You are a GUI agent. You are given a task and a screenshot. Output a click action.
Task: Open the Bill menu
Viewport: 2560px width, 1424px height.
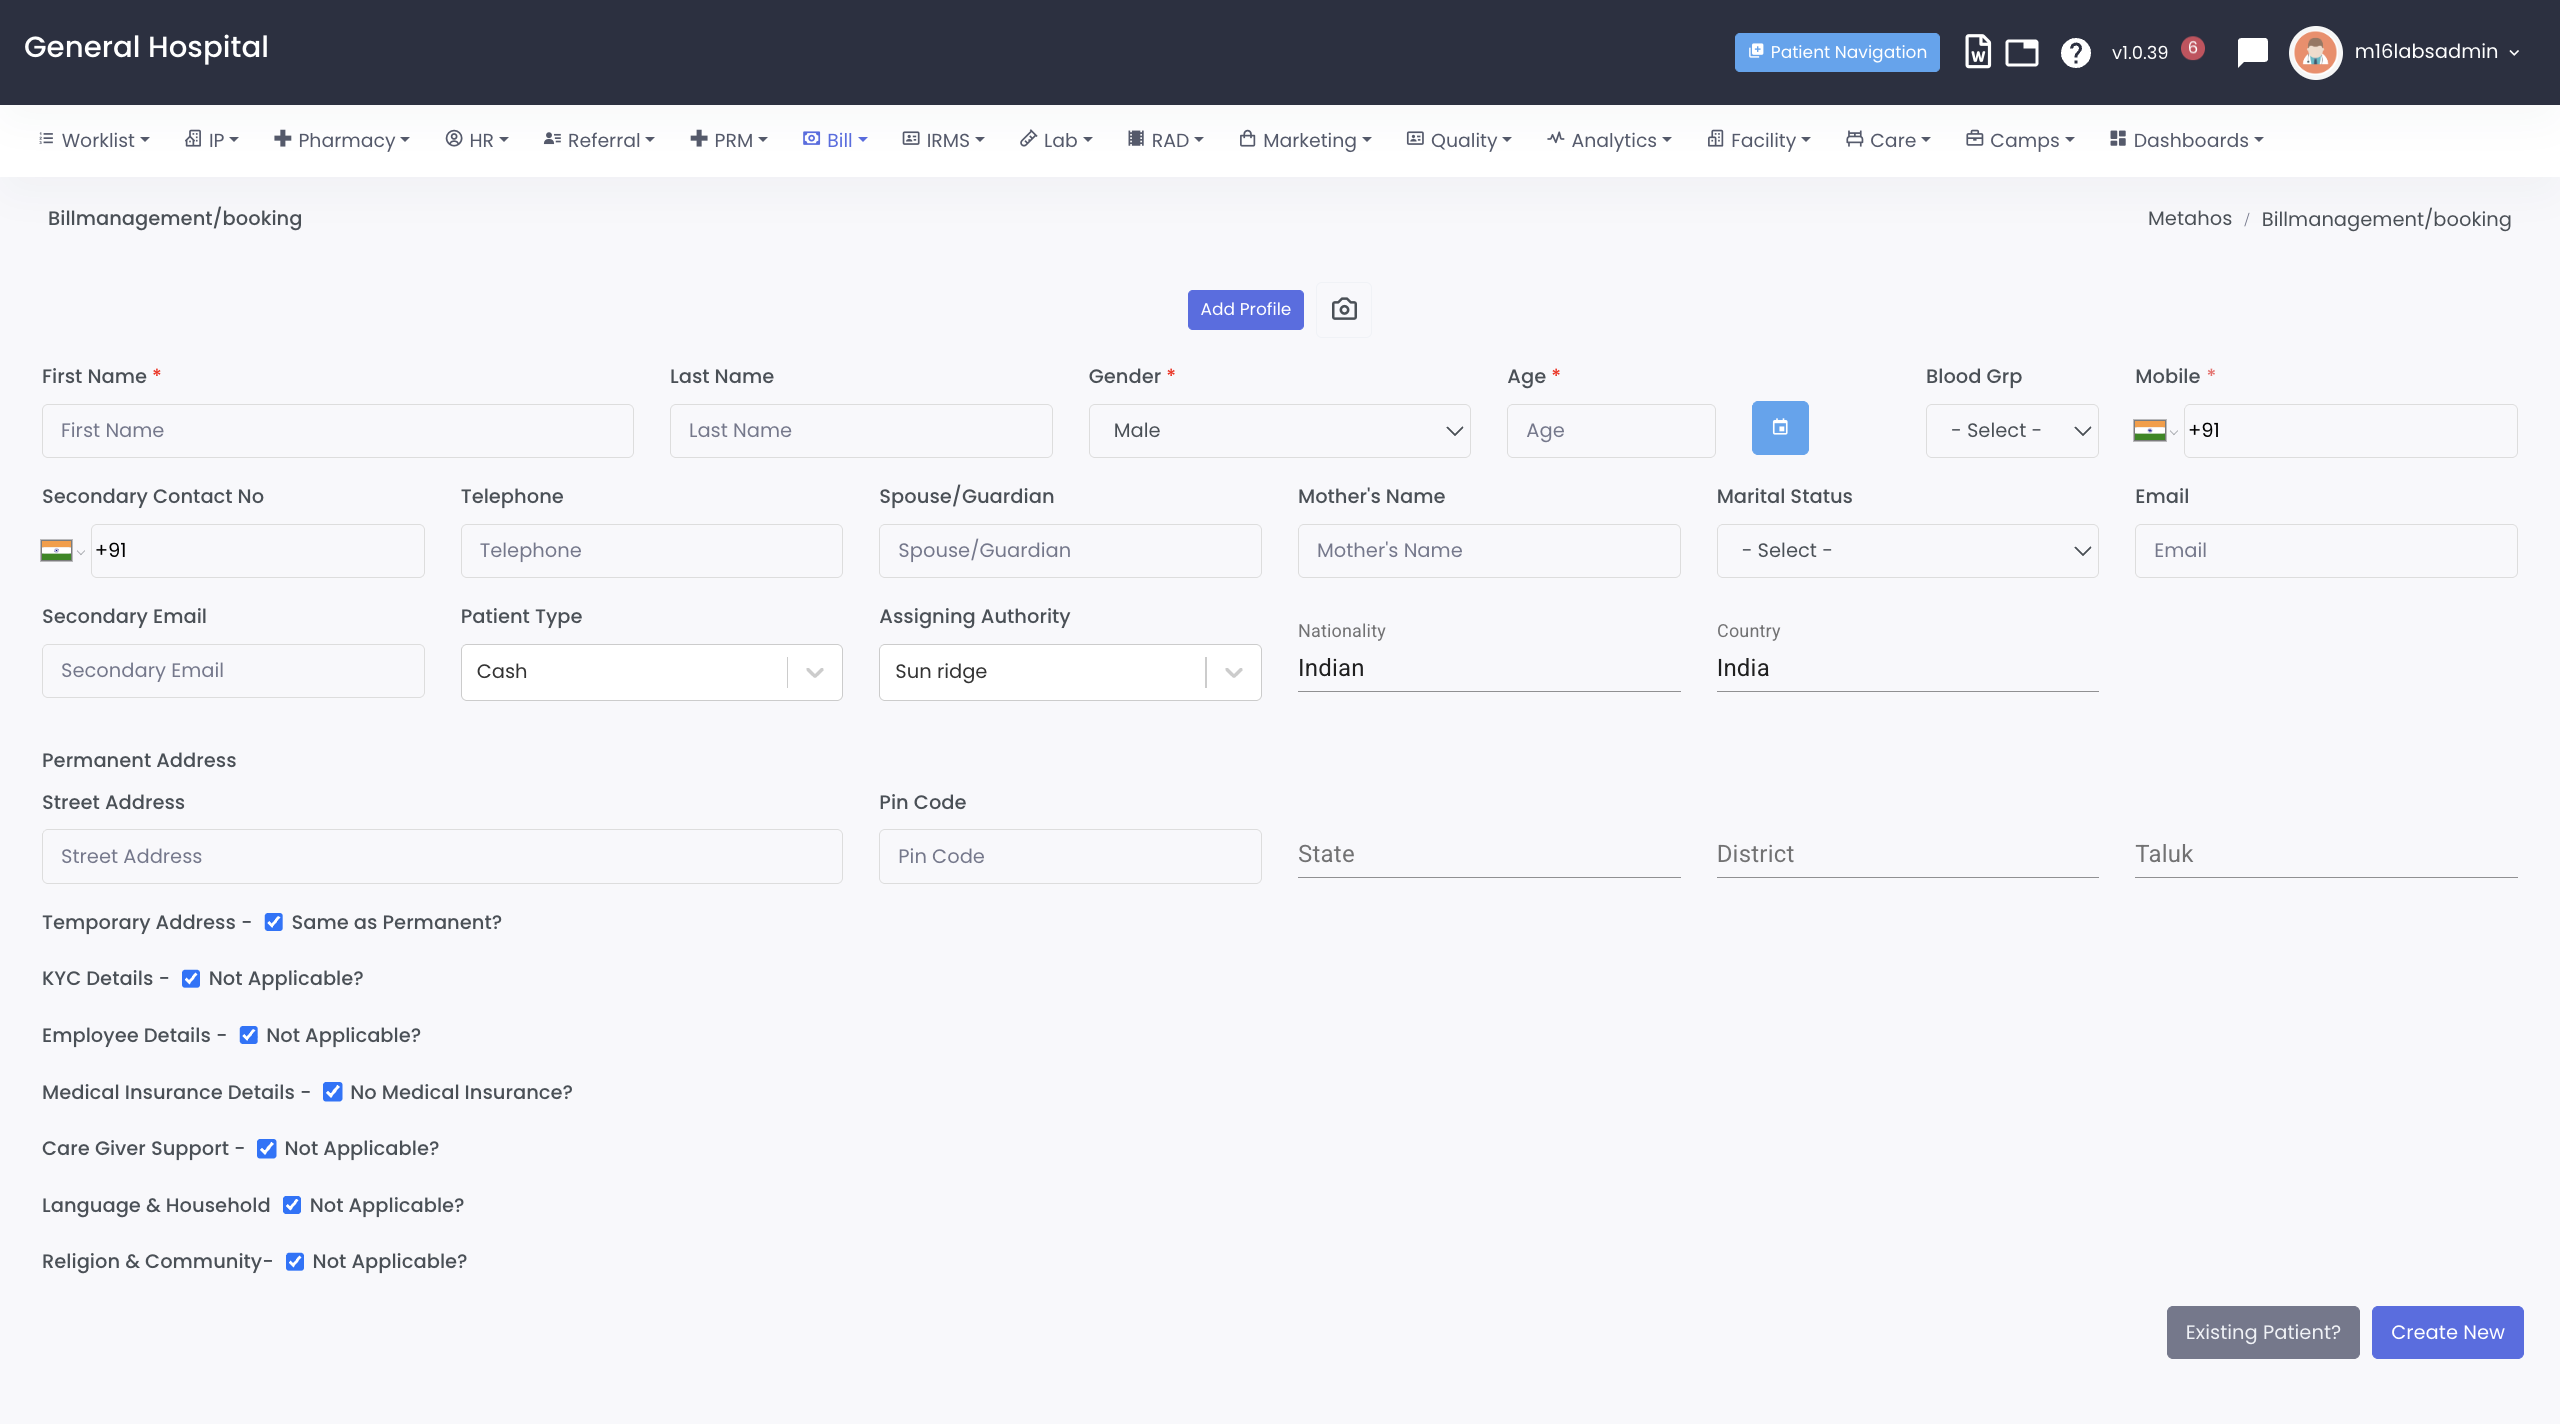pyautogui.click(x=836, y=140)
